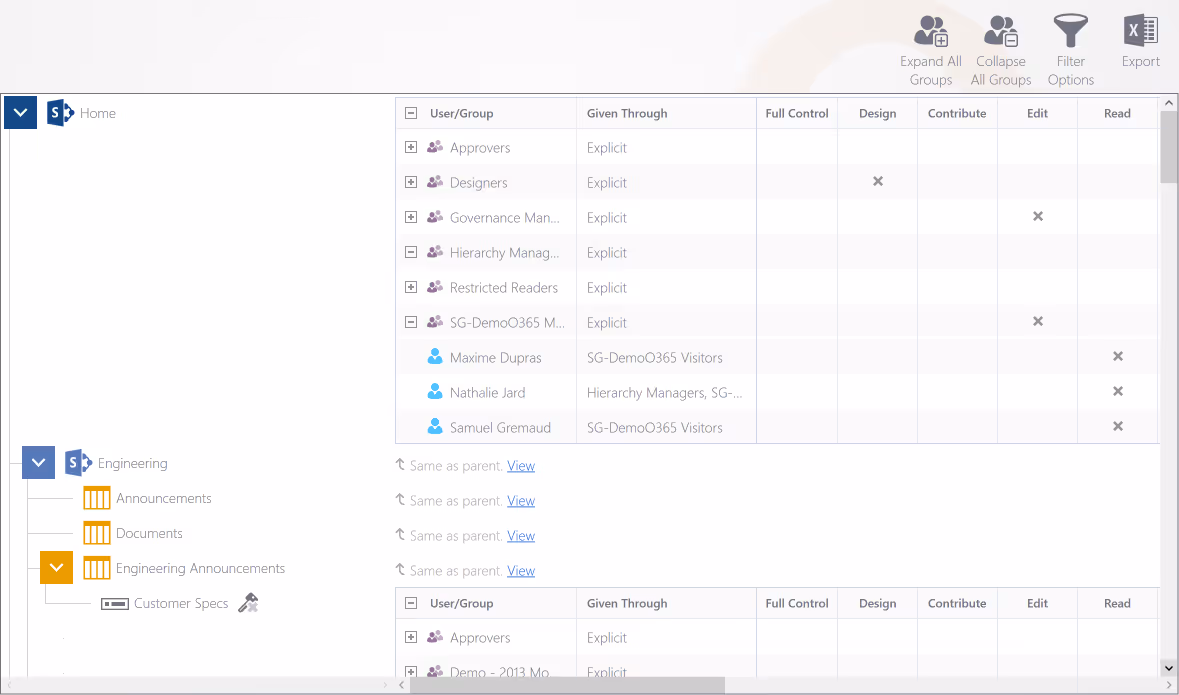Collapse the SG-DemoO365 M... group row
Viewport: 1179px width, 695px height.
pyautogui.click(x=411, y=322)
